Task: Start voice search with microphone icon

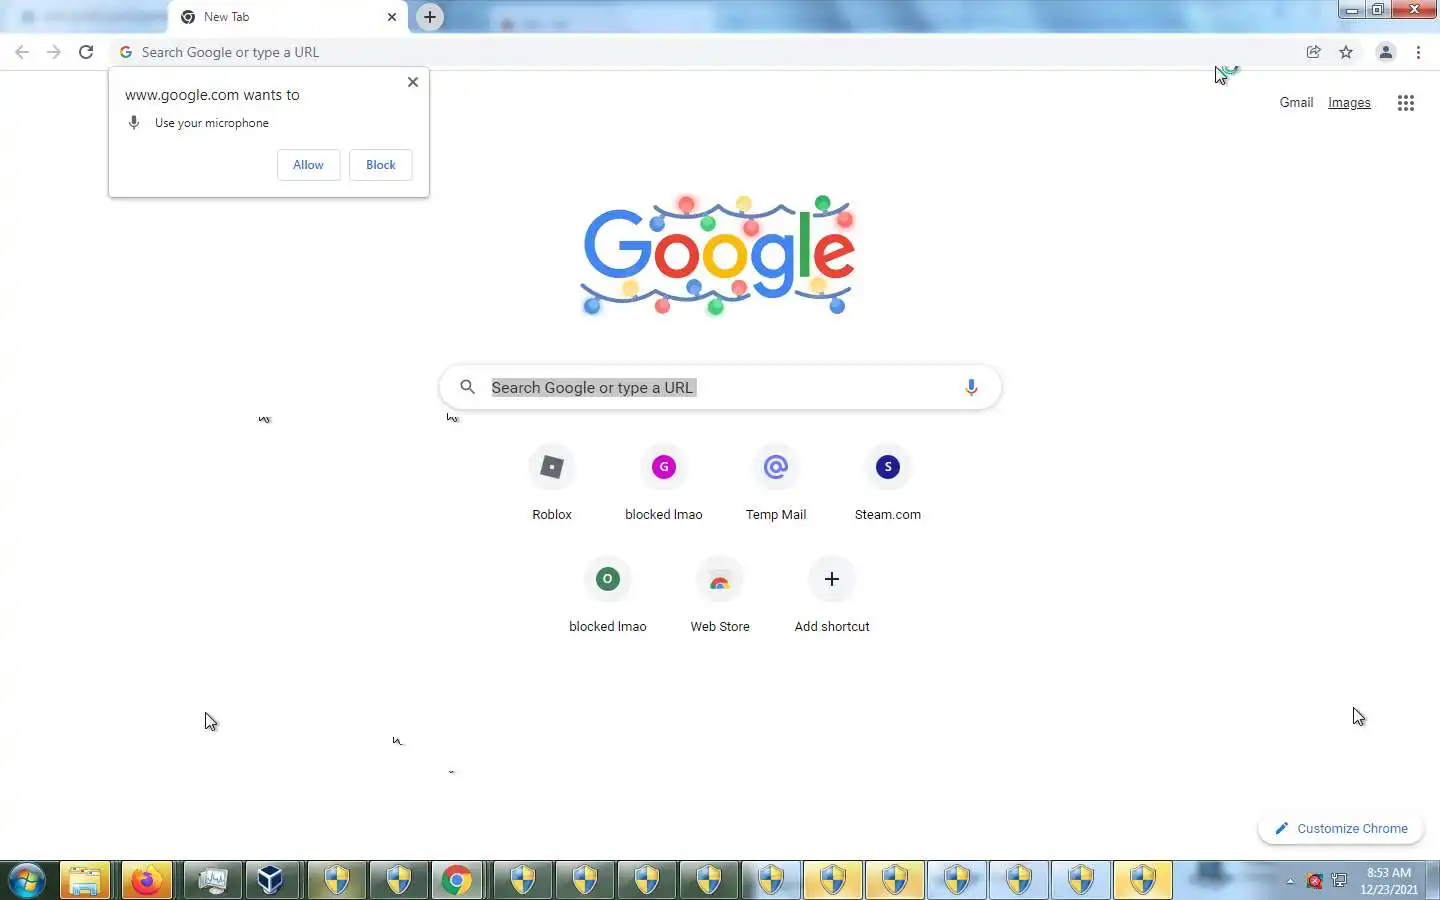Action: 971,387
